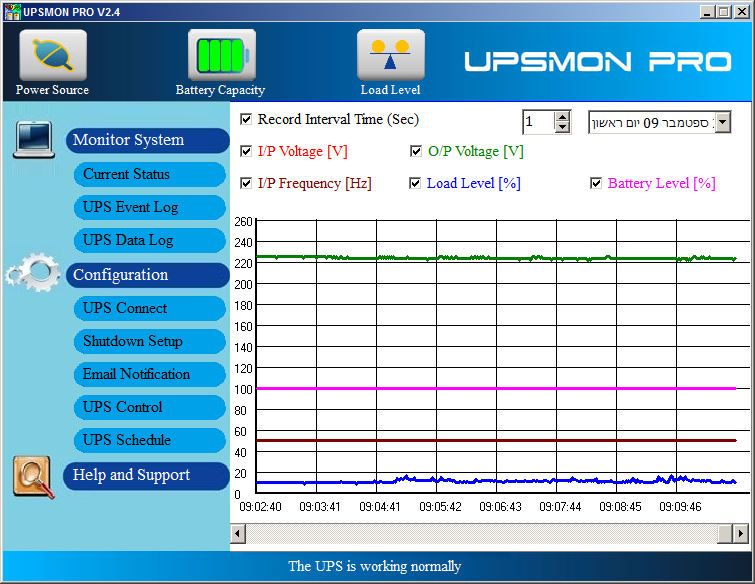Click the record interval input field
This screenshot has height=584, width=755.
539,122
